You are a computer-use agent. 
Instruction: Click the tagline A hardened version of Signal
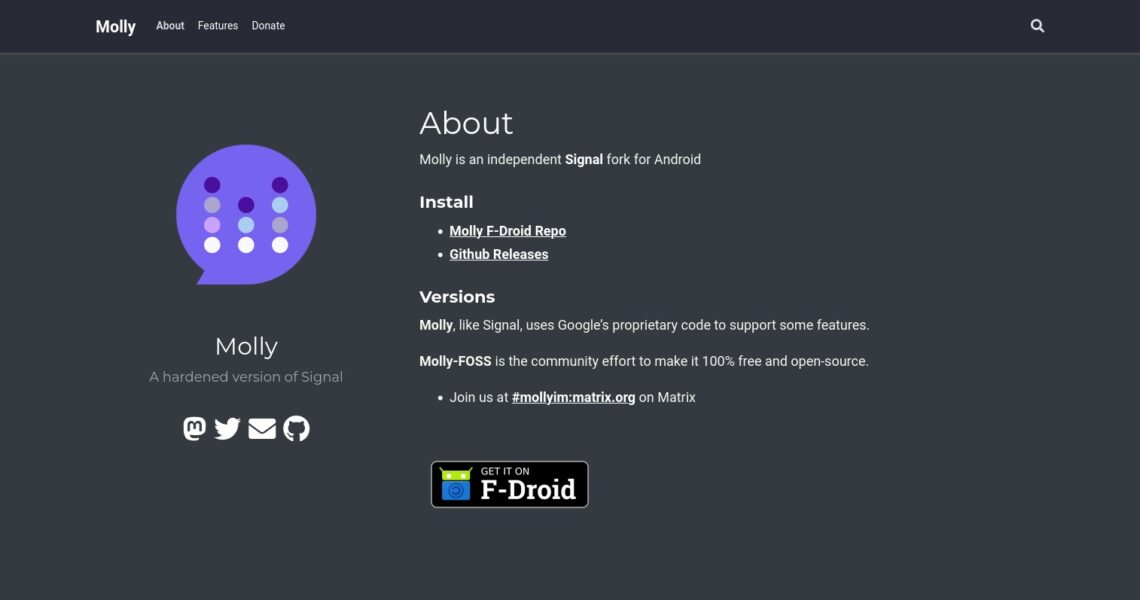point(246,377)
